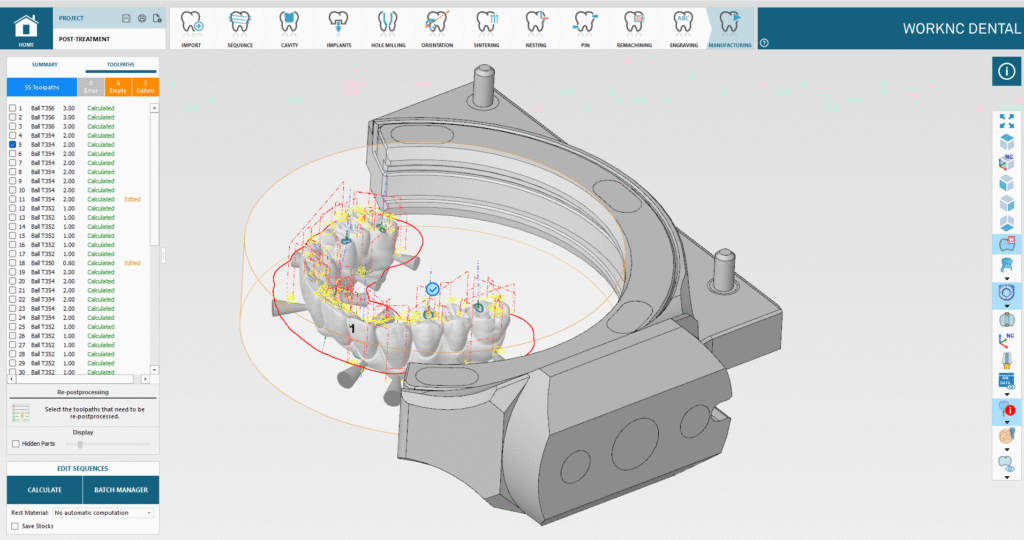1024x540 pixels.
Task: Open the Sequence step
Action: coord(240,29)
